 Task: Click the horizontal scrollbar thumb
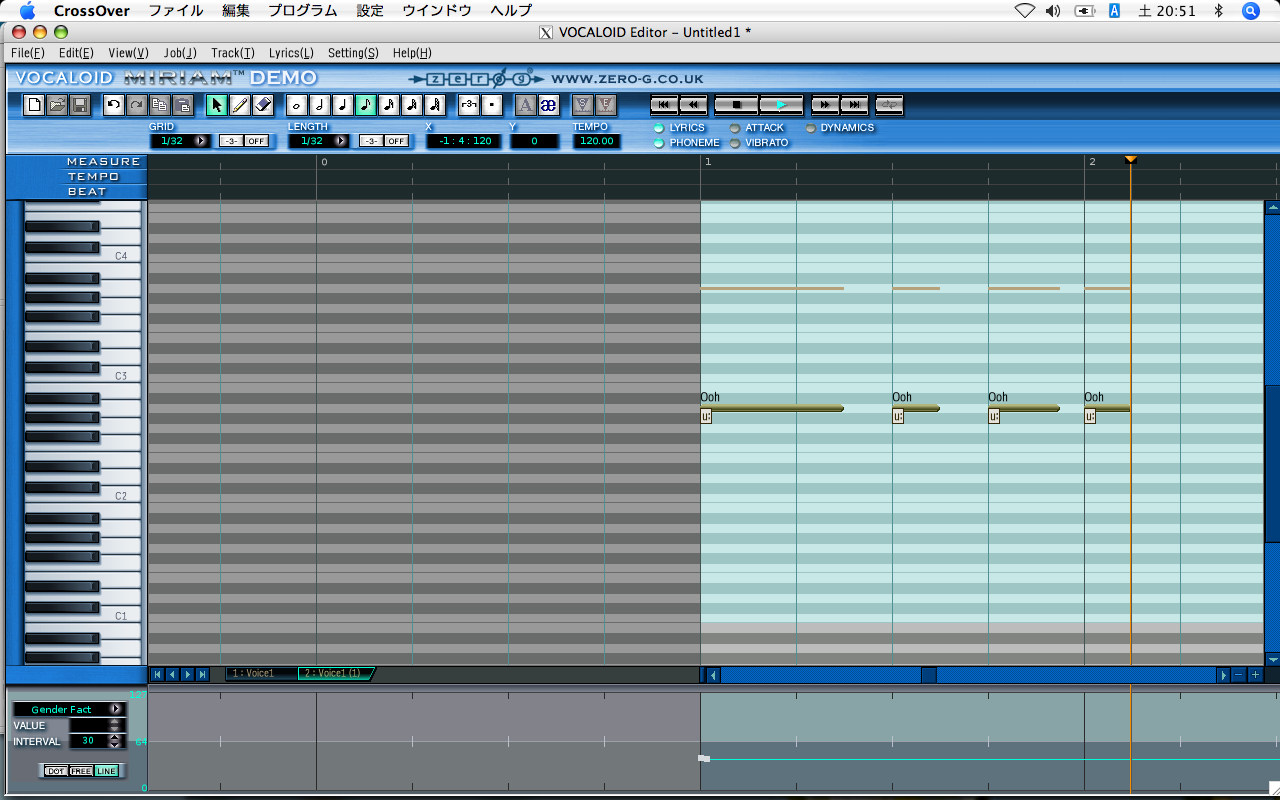[x=929, y=675]
